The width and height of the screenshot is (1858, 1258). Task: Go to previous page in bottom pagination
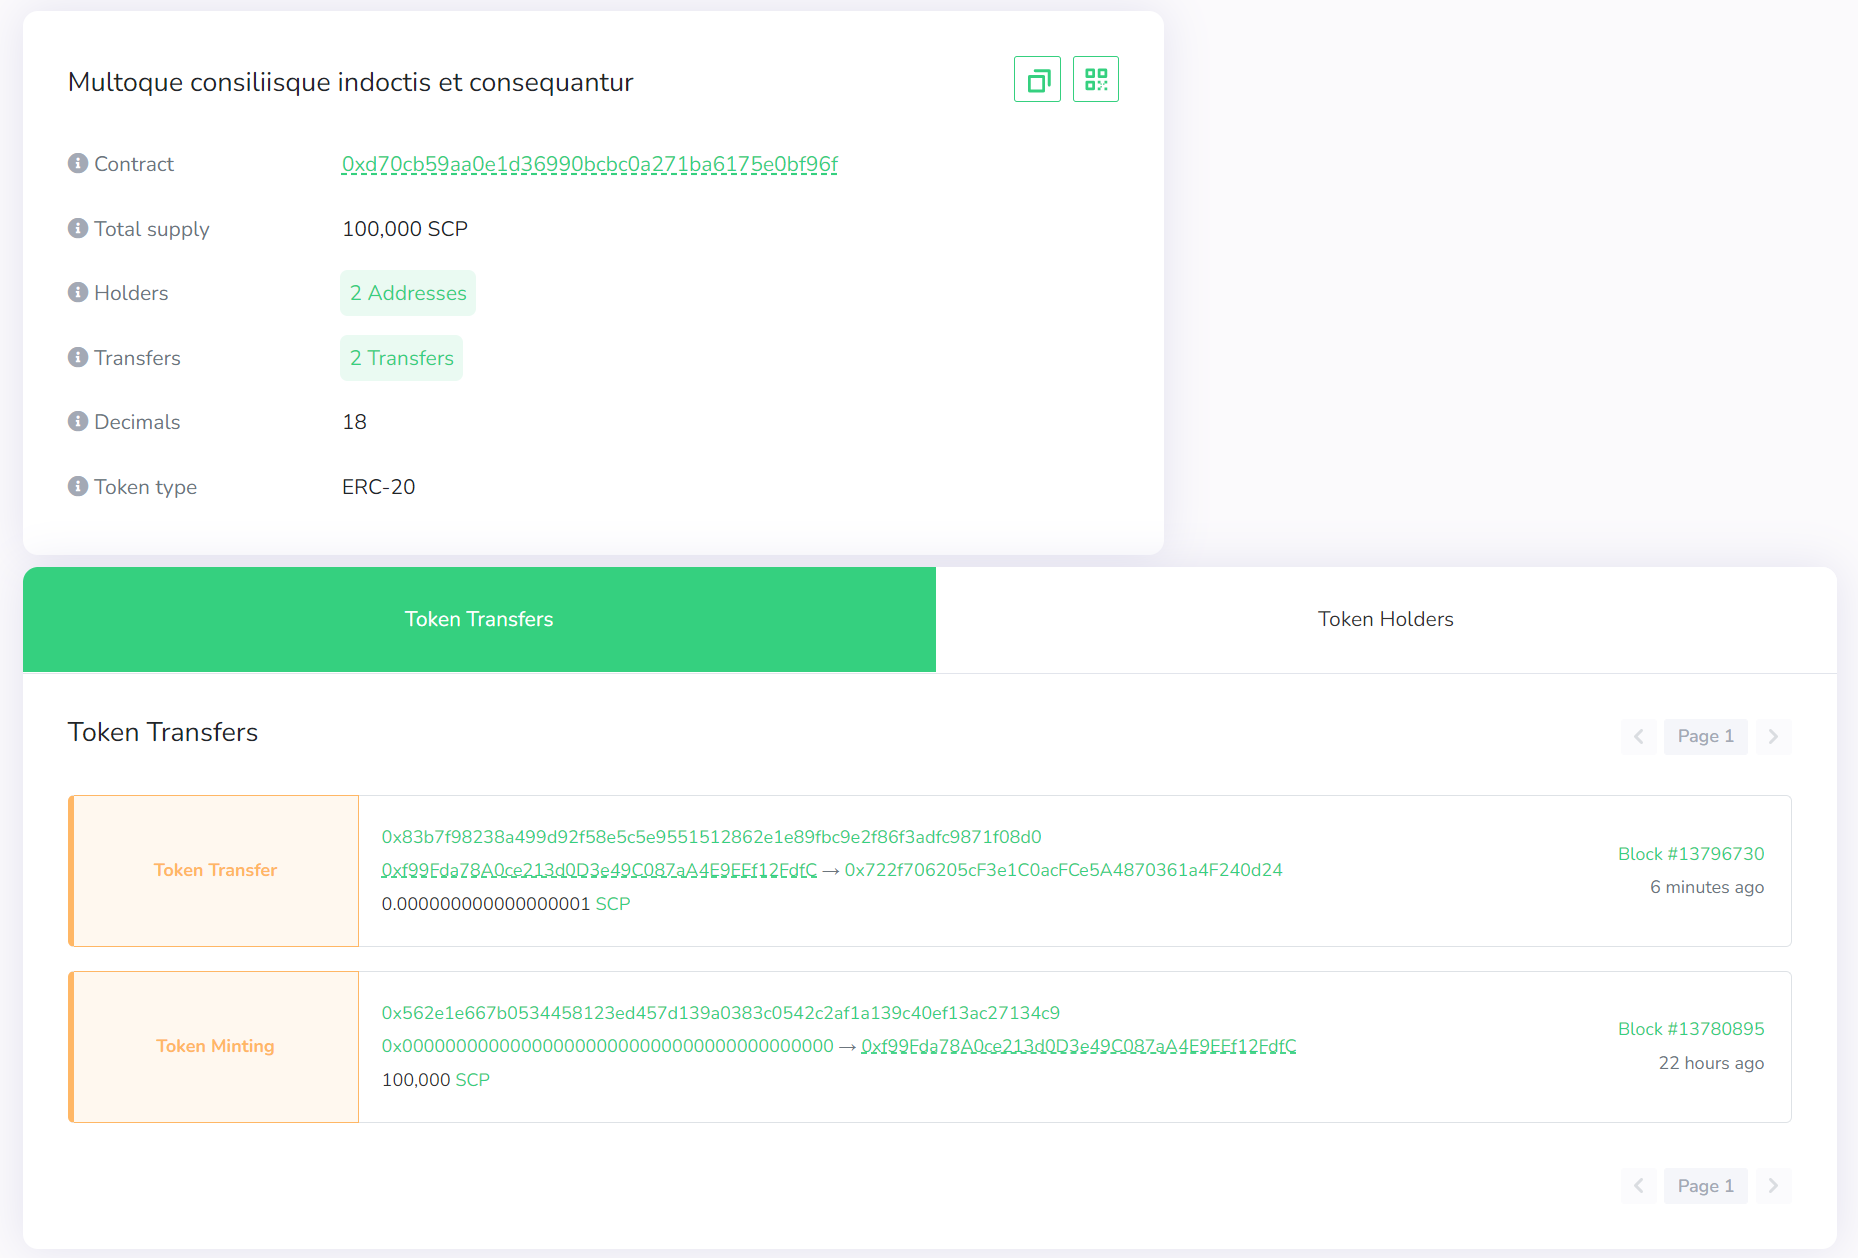point(1639,1186)
